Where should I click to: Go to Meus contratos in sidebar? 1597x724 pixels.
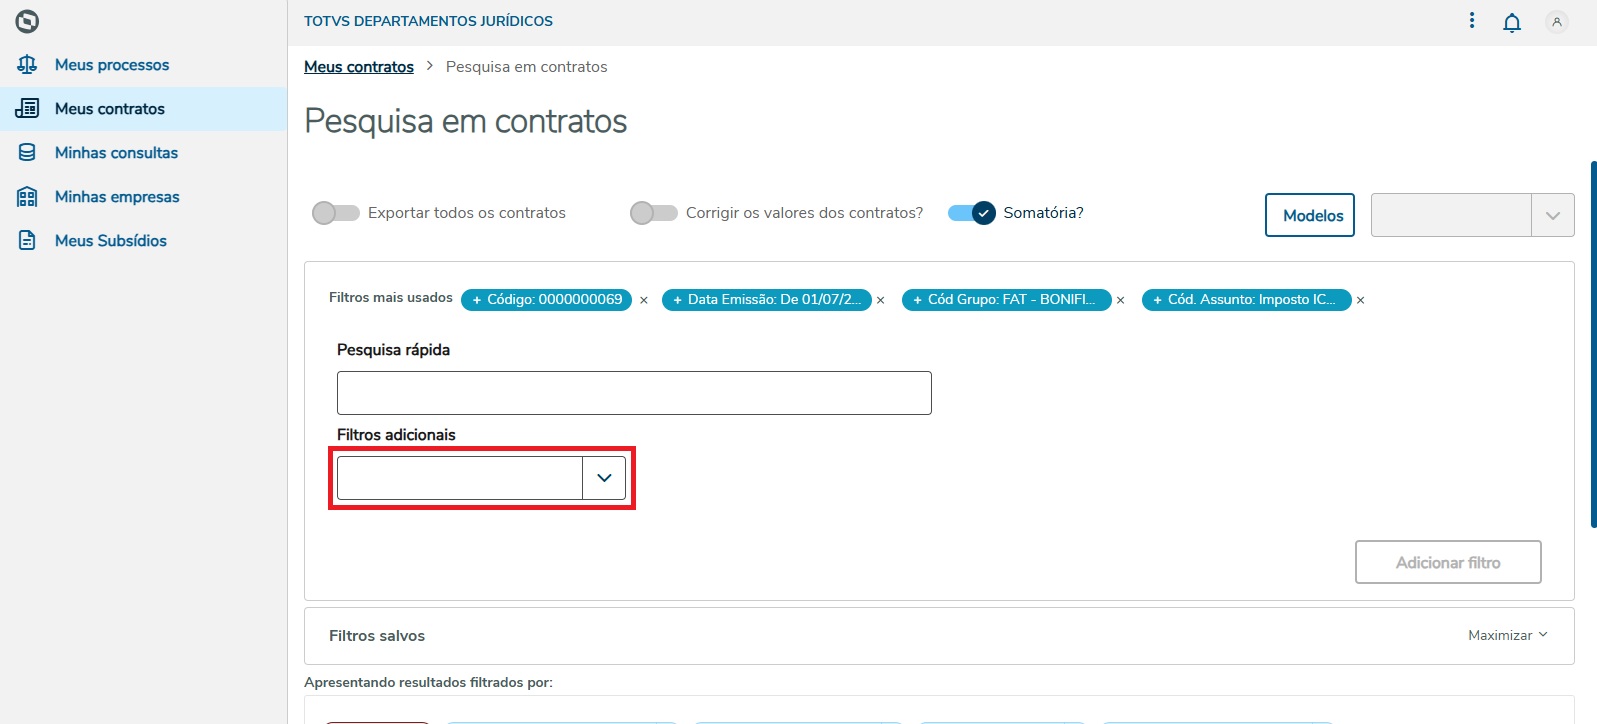coord(110,109)
